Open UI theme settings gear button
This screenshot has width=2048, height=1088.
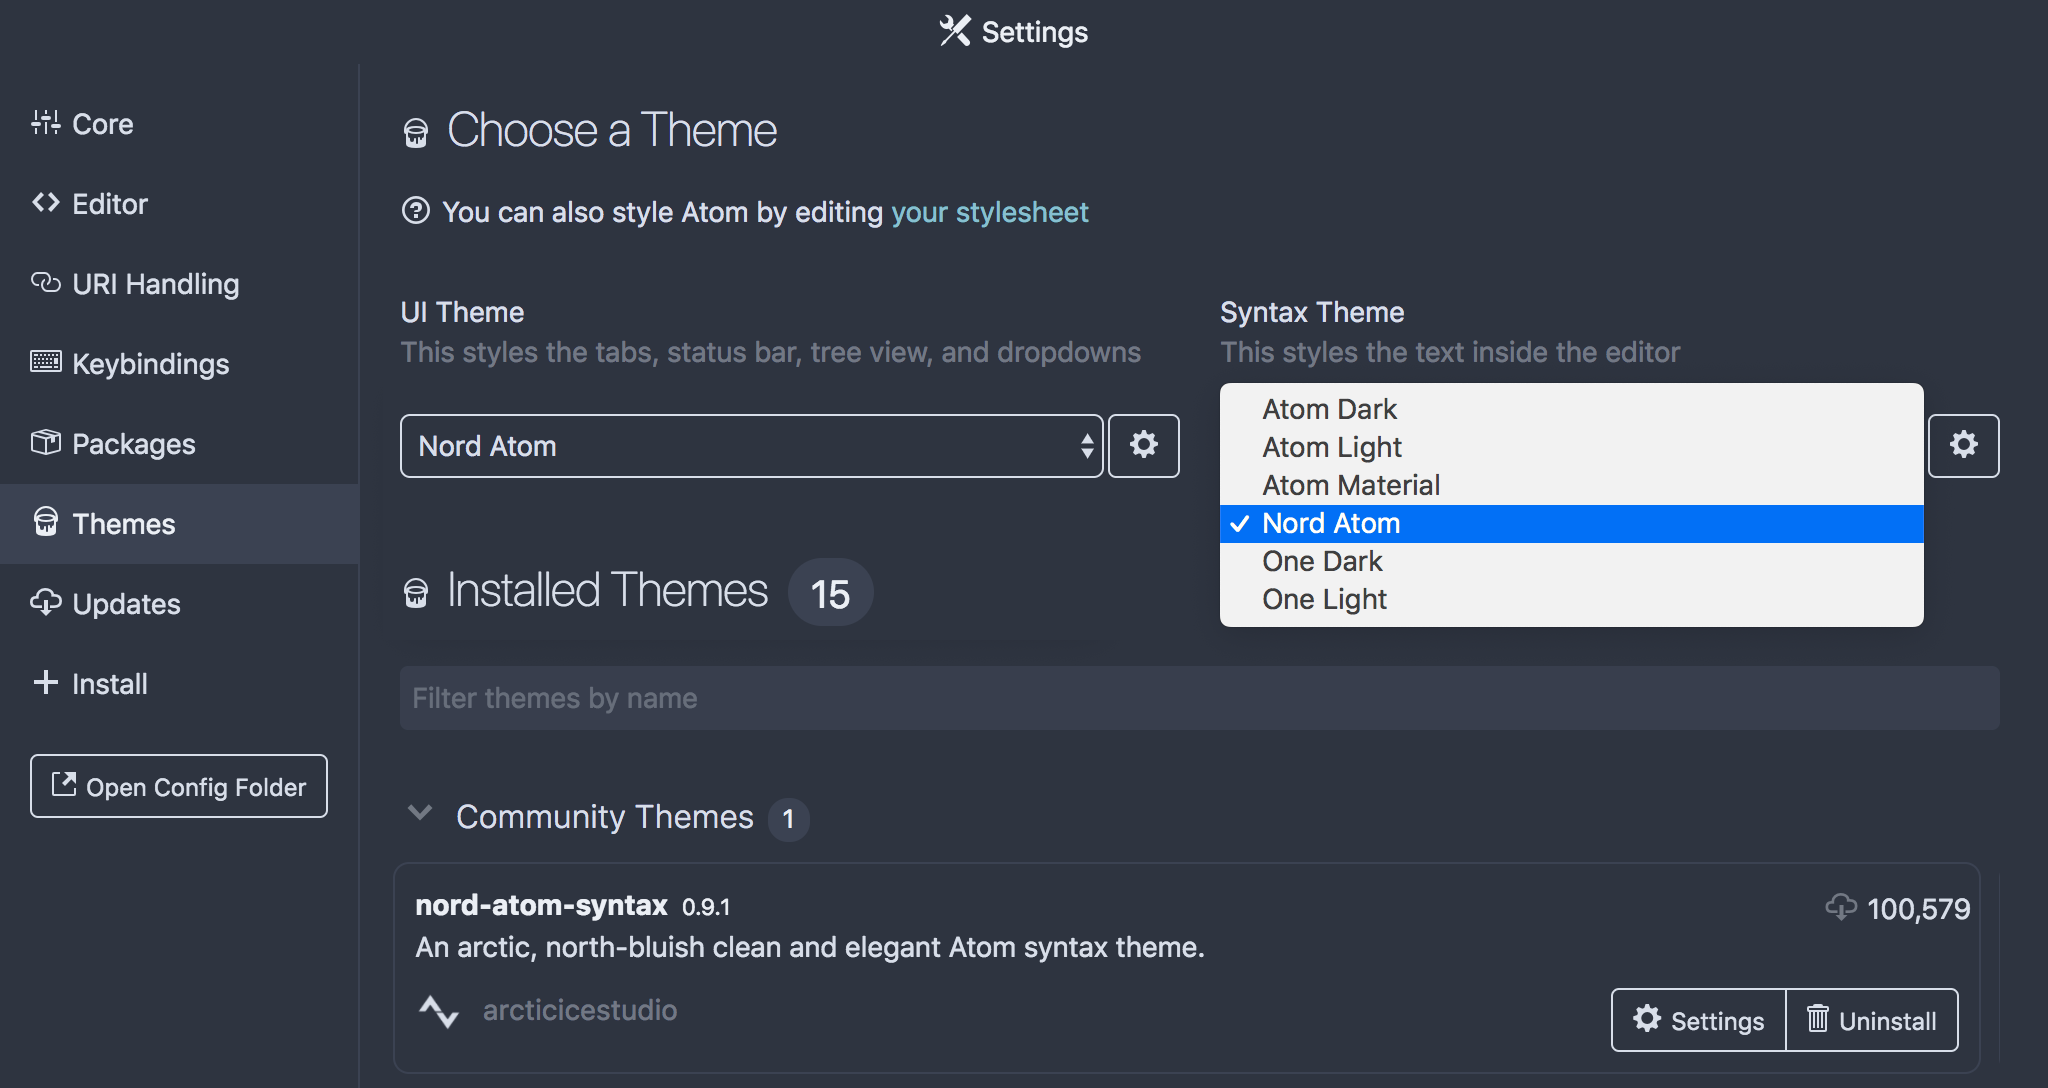click(x=1144, y=446)
